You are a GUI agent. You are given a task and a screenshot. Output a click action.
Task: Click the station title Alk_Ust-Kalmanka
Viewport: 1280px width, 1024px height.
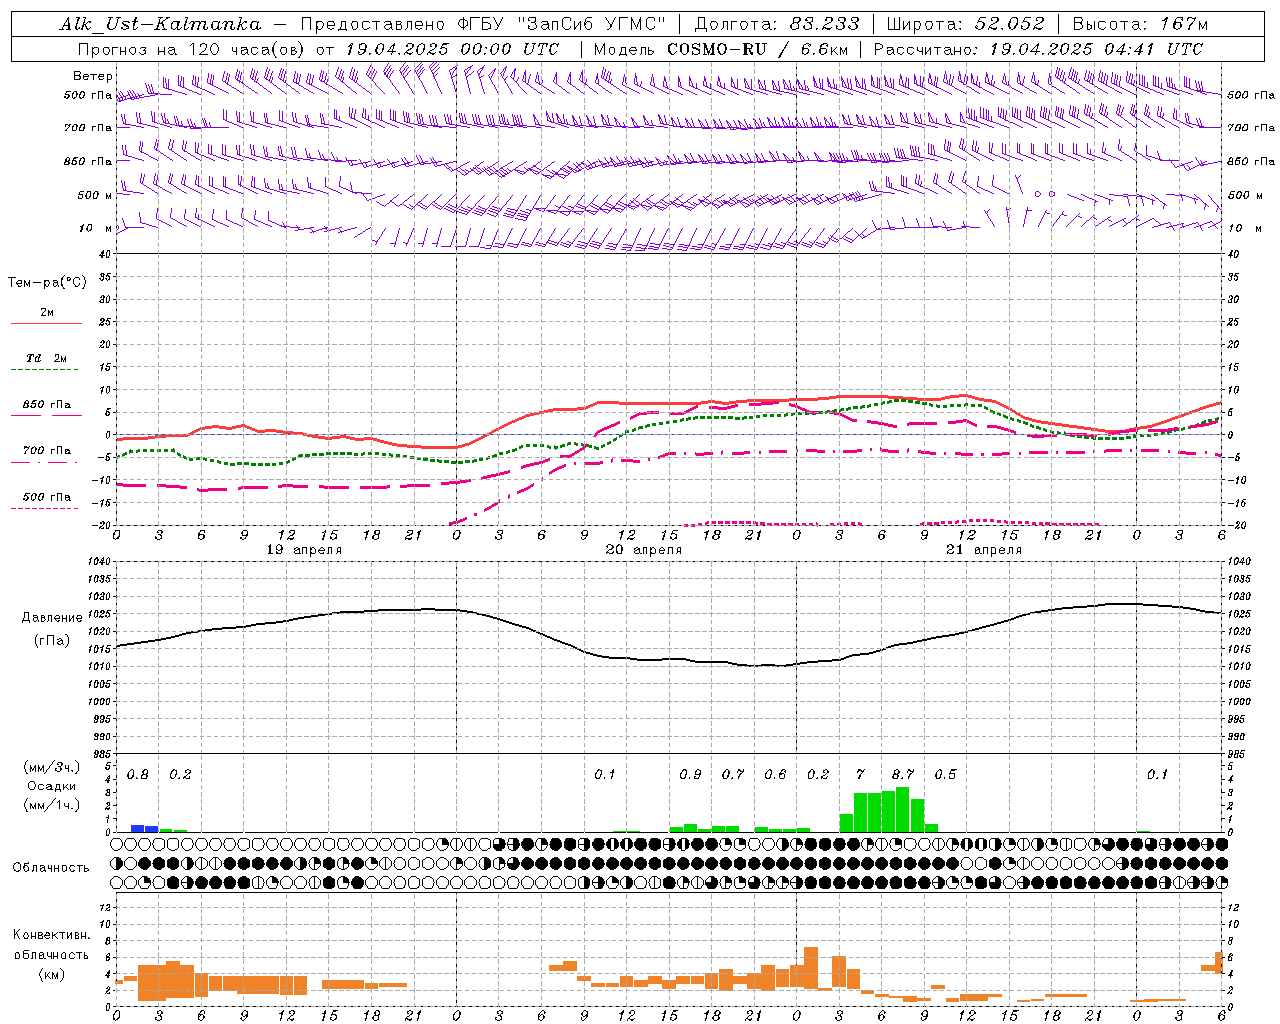pos(160,24)
